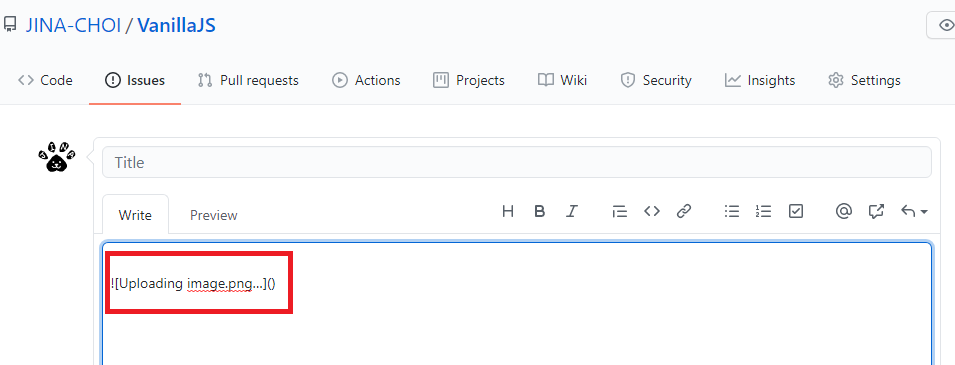Go to the Actions tab

pyautogui.click(x=366, y=80)
